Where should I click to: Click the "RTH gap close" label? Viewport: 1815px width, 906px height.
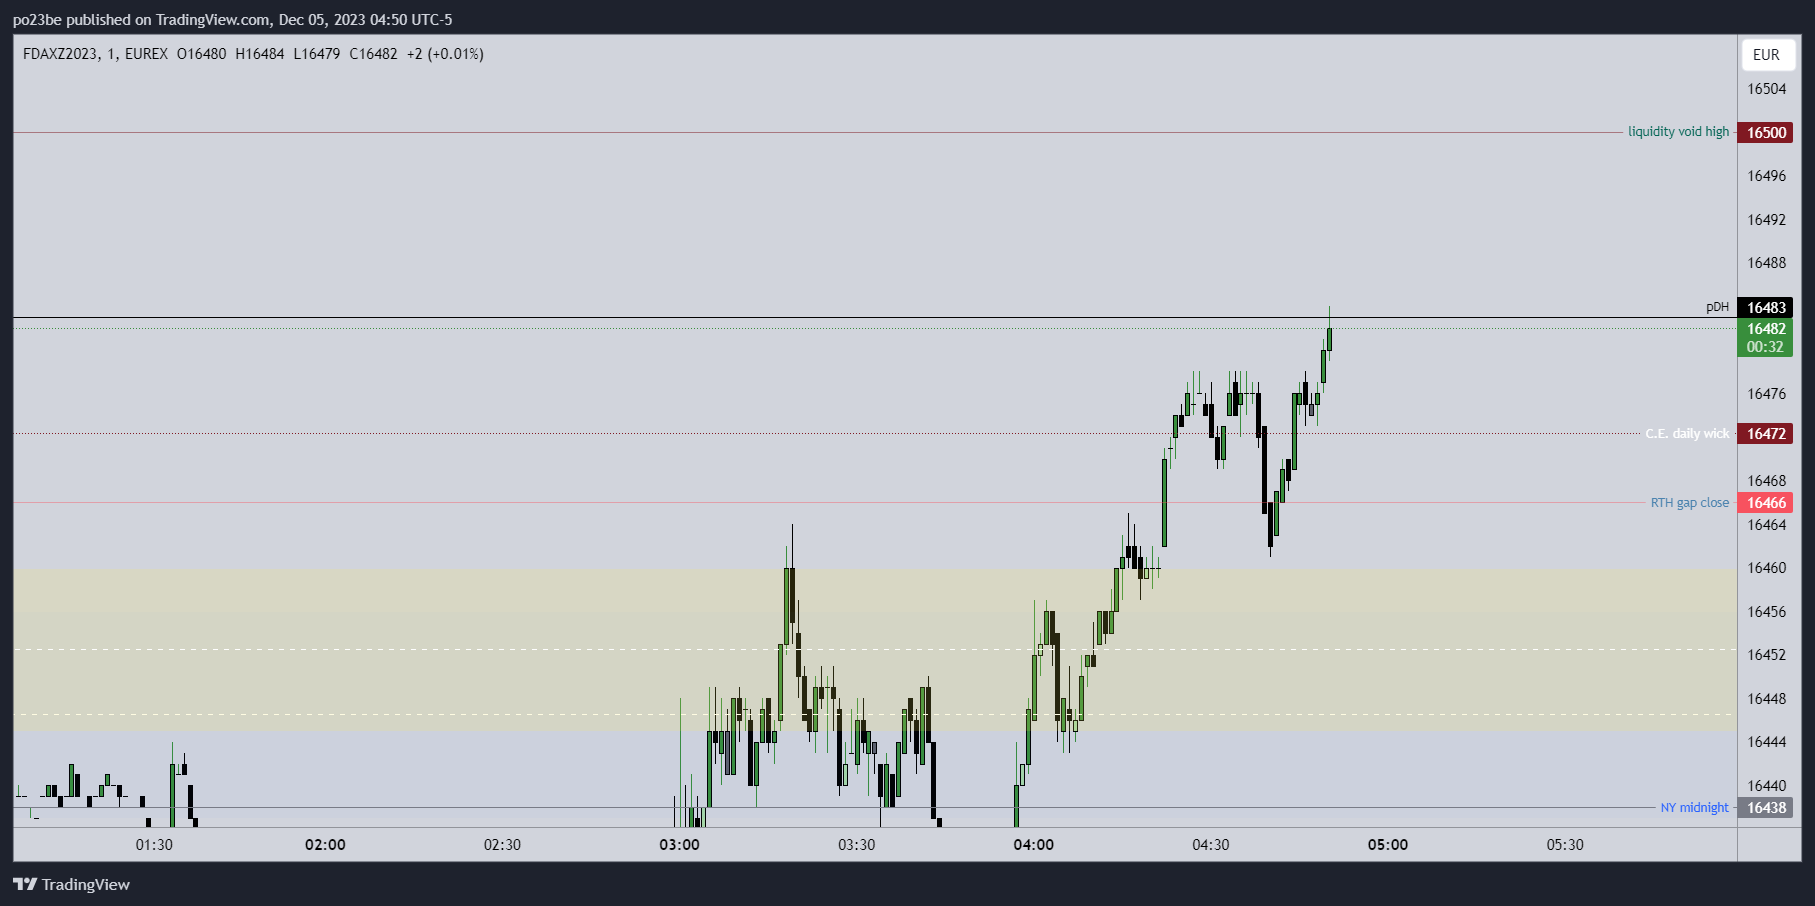[x=1689, y=503]
